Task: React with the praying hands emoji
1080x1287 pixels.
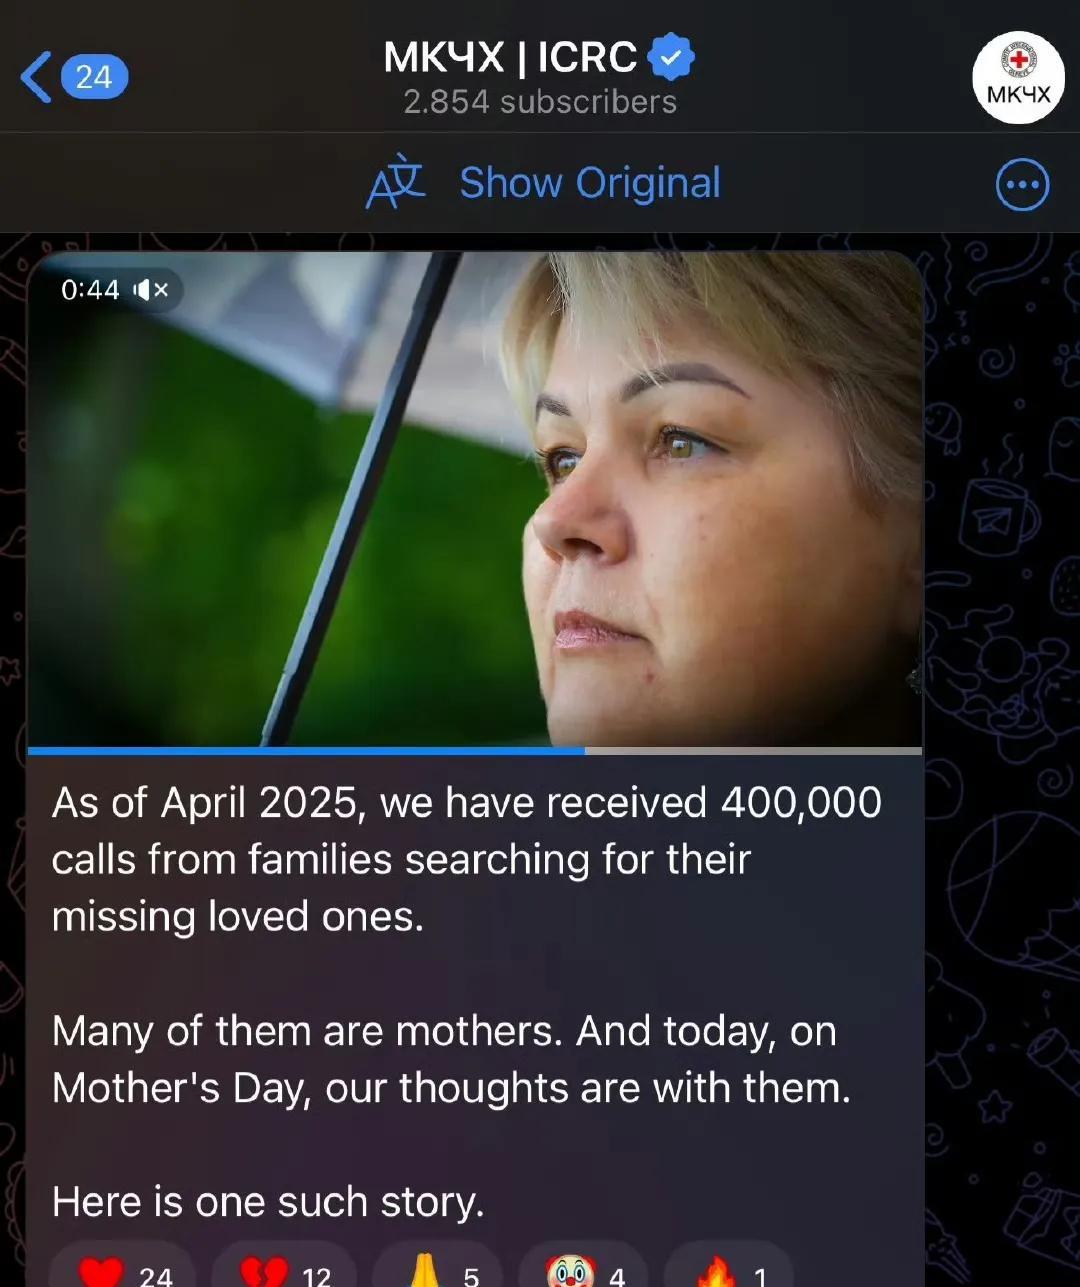Action: (x=438, y=1270)
